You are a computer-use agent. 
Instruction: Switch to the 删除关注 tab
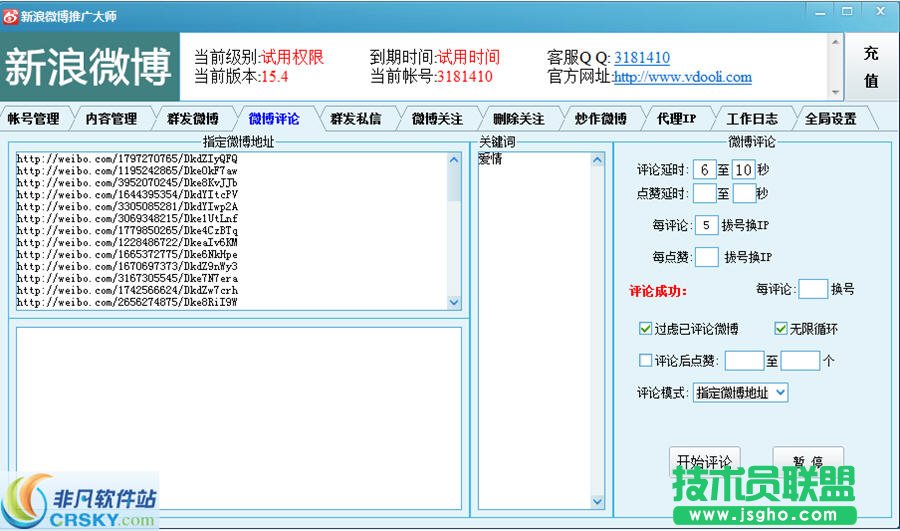click(x=519, y=119)
